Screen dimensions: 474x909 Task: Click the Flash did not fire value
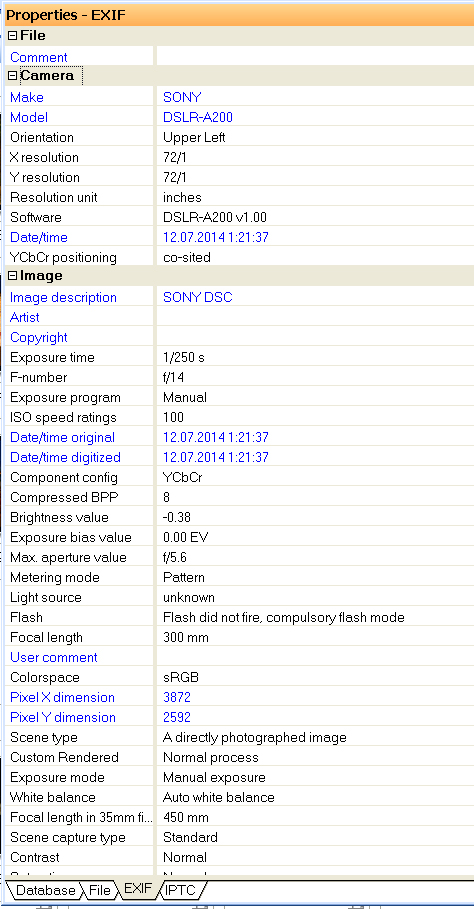[x=283, y=617]
